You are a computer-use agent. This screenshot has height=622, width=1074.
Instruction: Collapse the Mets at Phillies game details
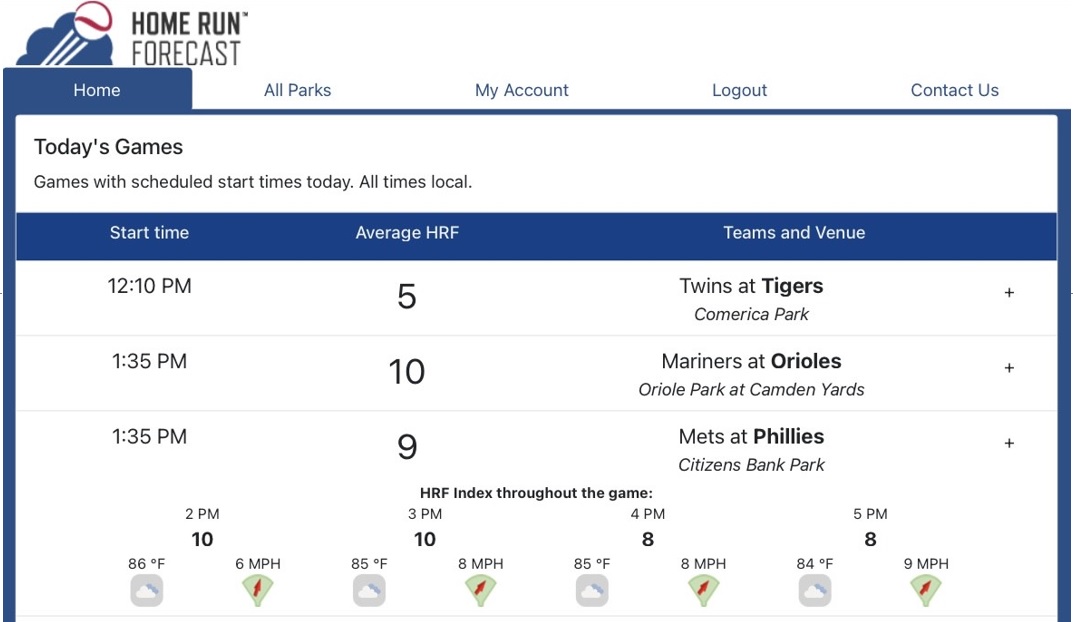coord(1009,443)
